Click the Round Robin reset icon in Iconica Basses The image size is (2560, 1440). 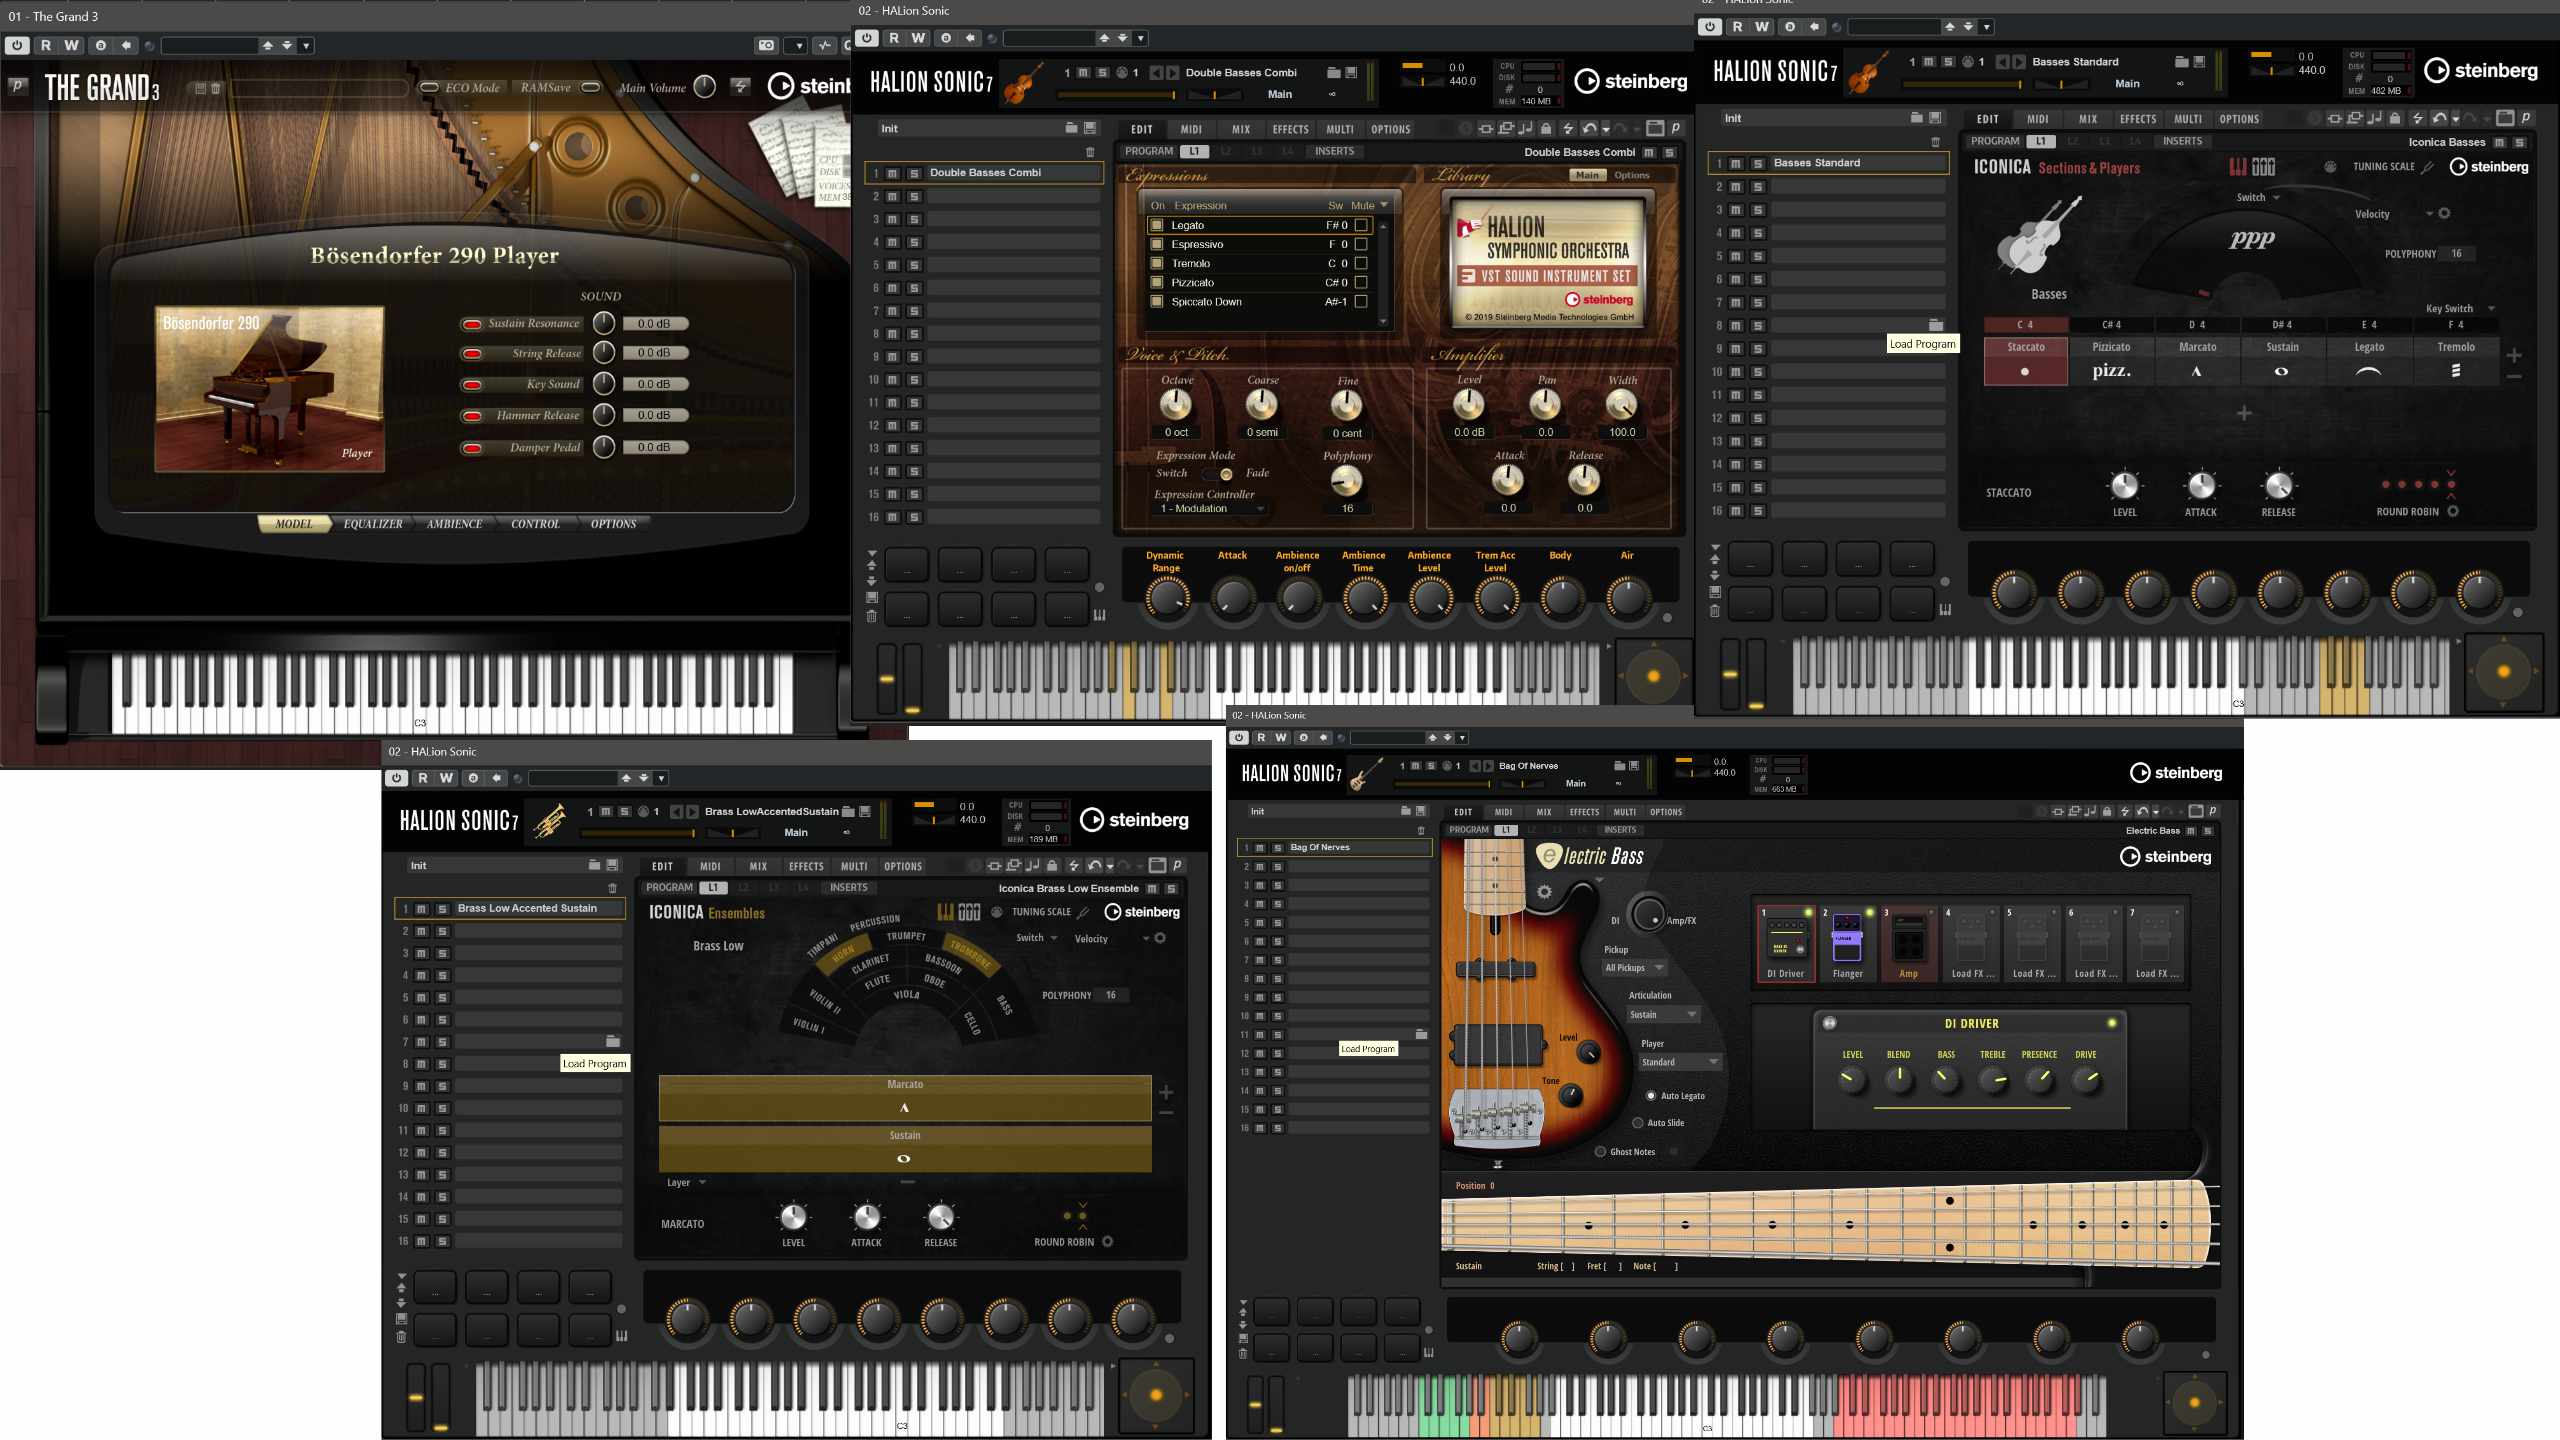point(2453,511)
